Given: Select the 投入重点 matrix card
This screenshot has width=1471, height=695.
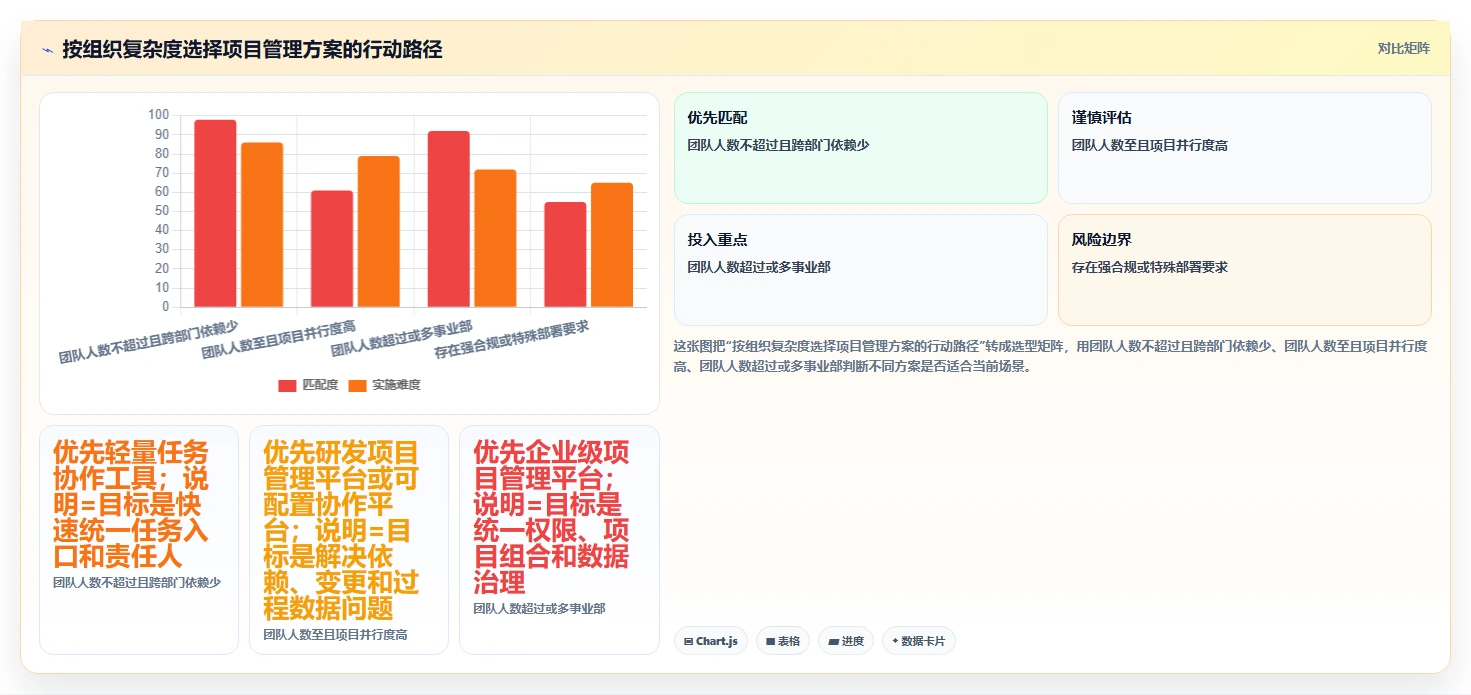Looking at the screenshot, I should tap(861, 270).
